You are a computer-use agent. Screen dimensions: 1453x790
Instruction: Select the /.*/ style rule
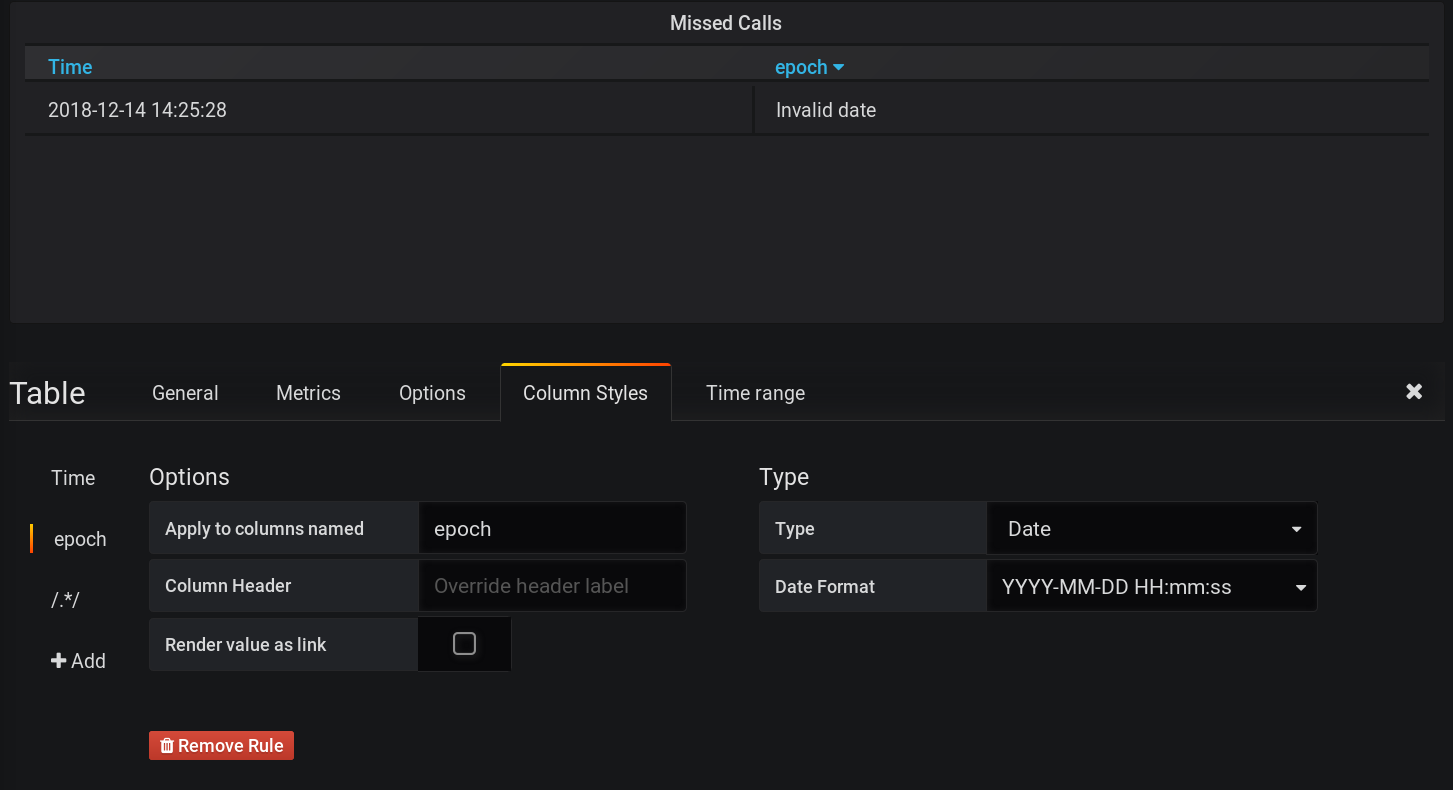pyautogui.click(x=63, y=599)
